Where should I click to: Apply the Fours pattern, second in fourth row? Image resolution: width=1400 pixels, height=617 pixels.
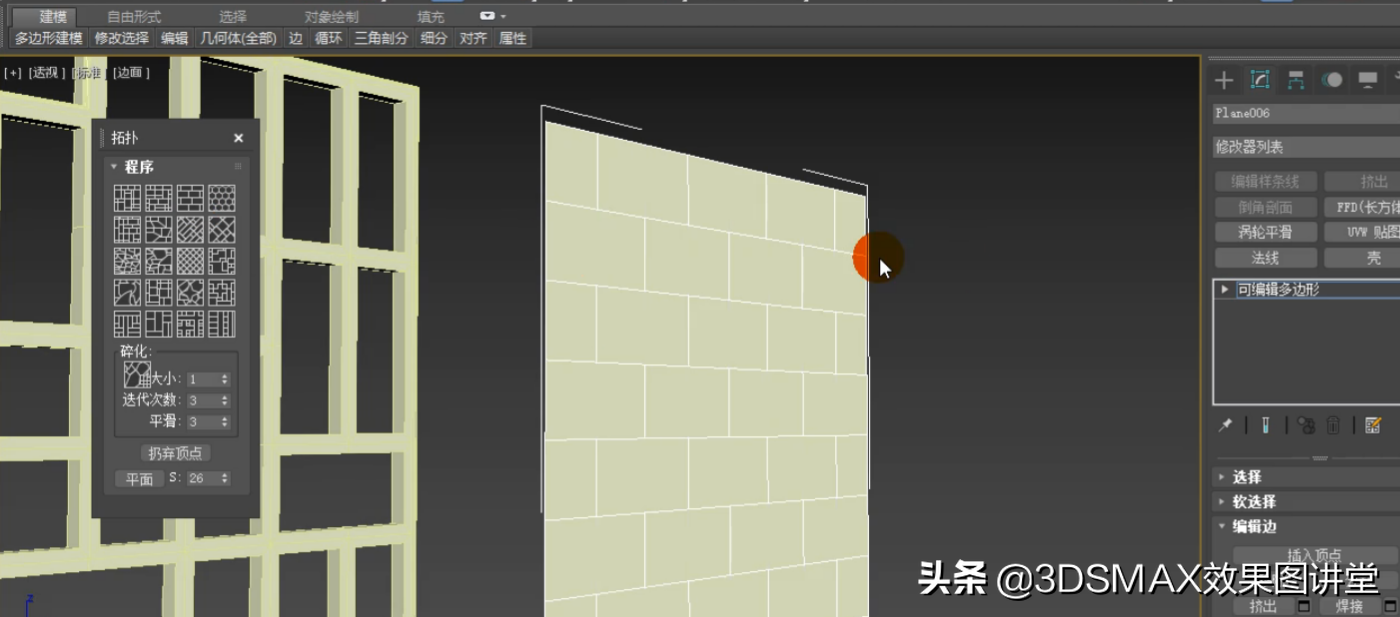[x=159, y=293]
